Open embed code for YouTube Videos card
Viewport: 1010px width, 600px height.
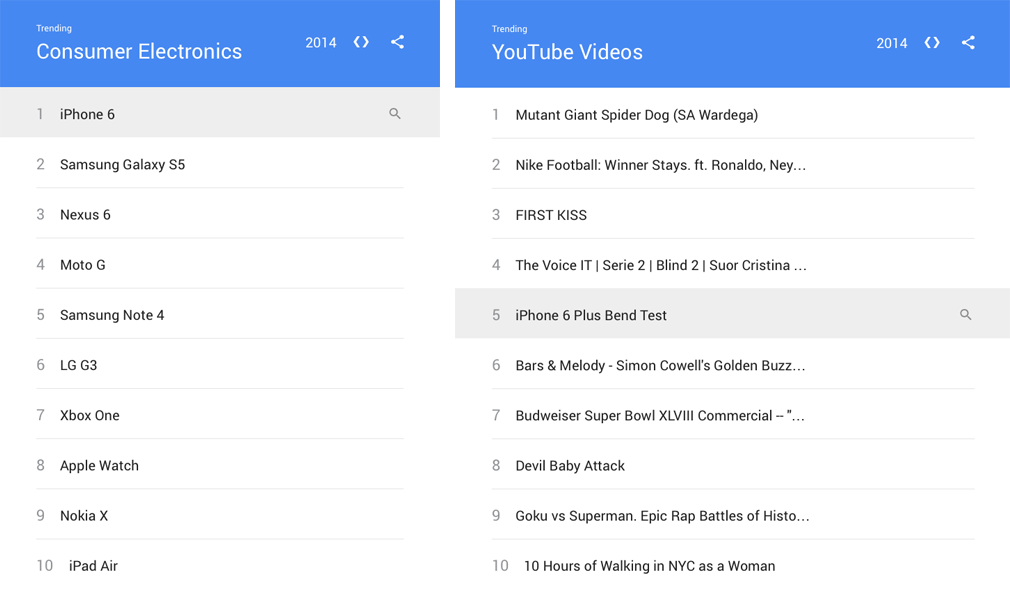point(932,42)
